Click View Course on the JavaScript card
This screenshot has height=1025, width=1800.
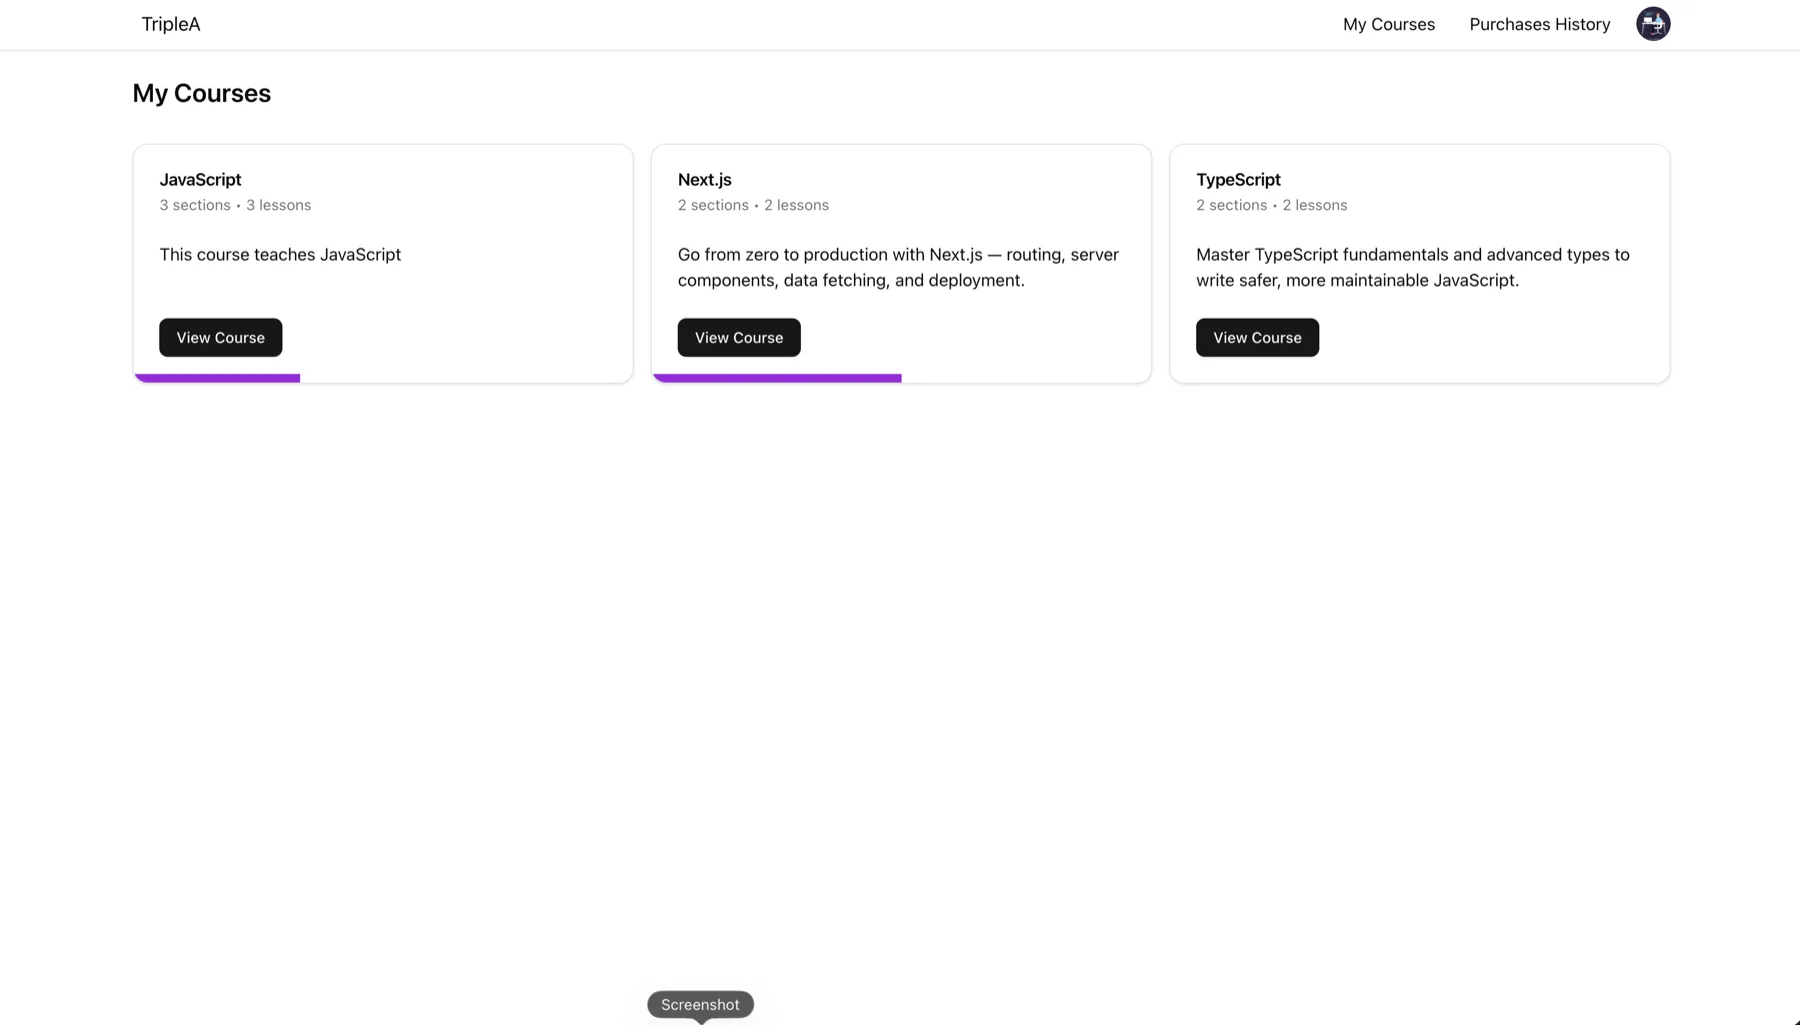[x=220, y=337]
